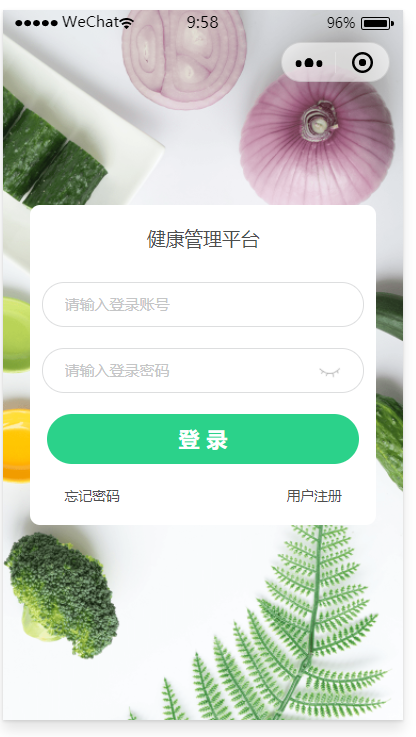Viewport: 416px width, 737px height.
Task: Tap the WeChat carrier label
Action: pos(90,22)
